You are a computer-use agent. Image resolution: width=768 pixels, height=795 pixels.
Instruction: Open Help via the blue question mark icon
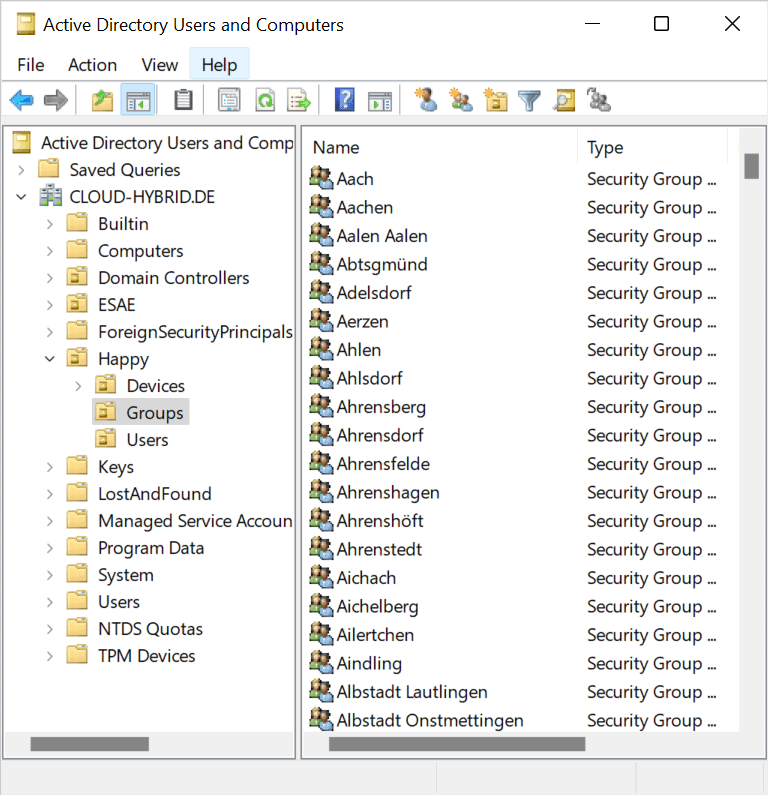(345, 100)
